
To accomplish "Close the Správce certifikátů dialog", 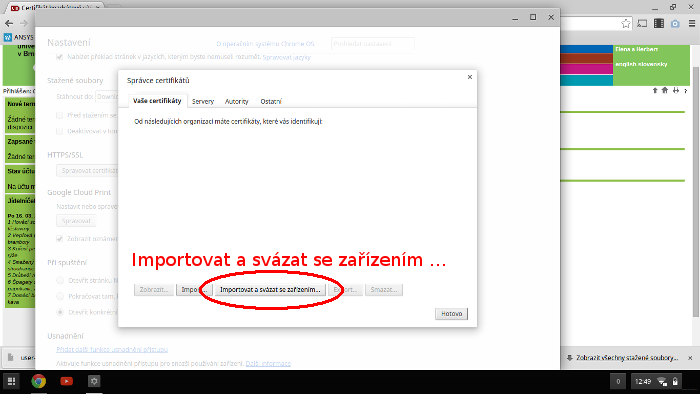I will (x=470, y=77).
